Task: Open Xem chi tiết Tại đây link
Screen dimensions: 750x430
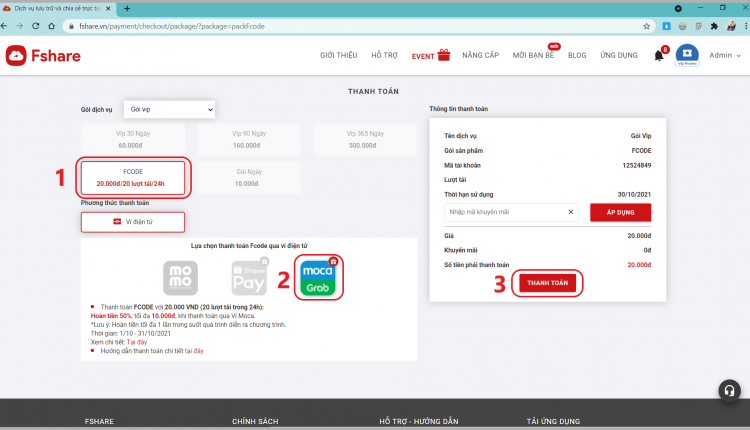Action: [x=137, y=342]
